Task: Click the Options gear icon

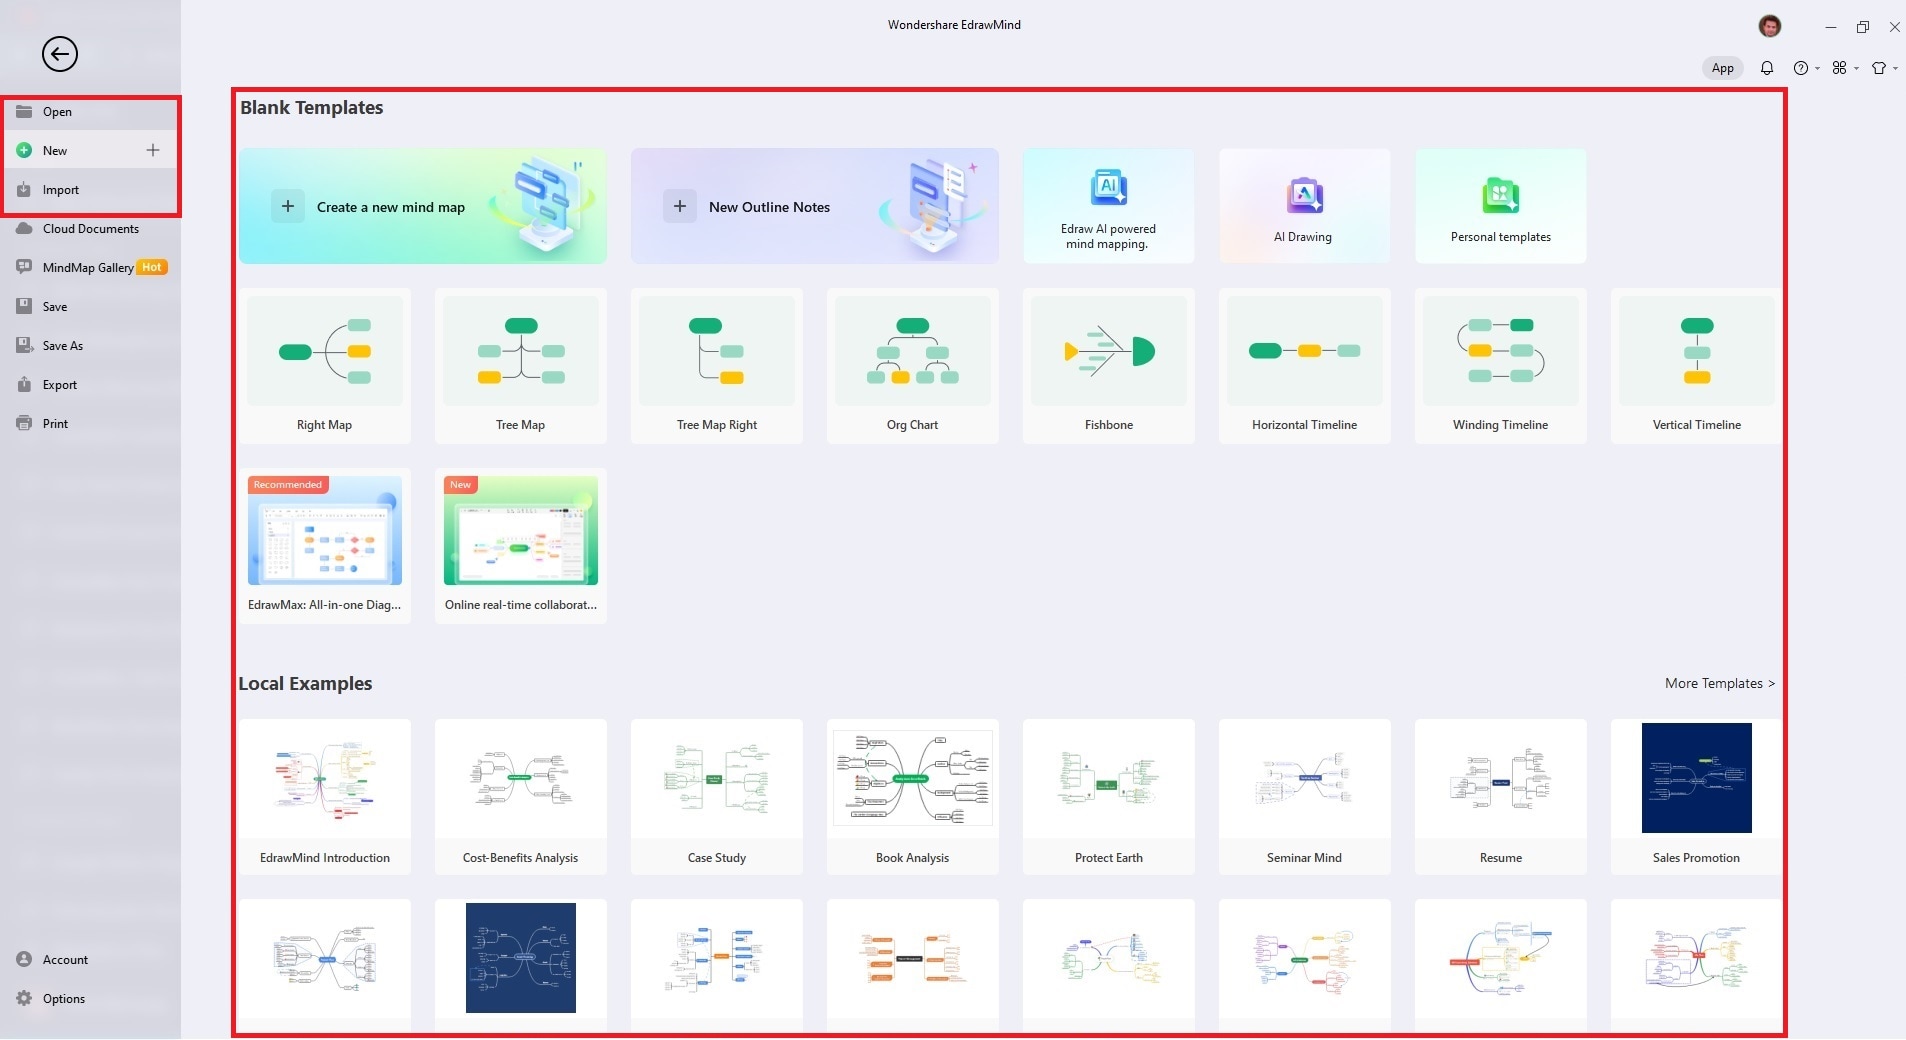Action: pos(24,998)
